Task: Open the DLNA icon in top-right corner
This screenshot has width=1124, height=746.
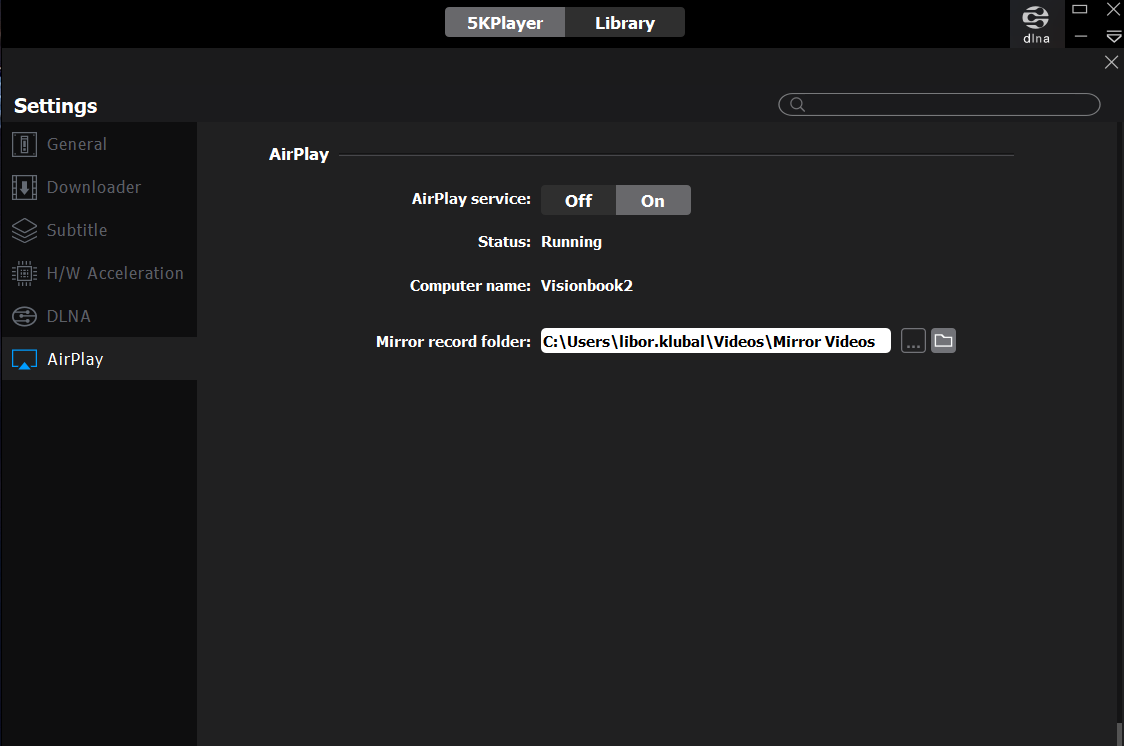Action: [x=1036, y=24]
